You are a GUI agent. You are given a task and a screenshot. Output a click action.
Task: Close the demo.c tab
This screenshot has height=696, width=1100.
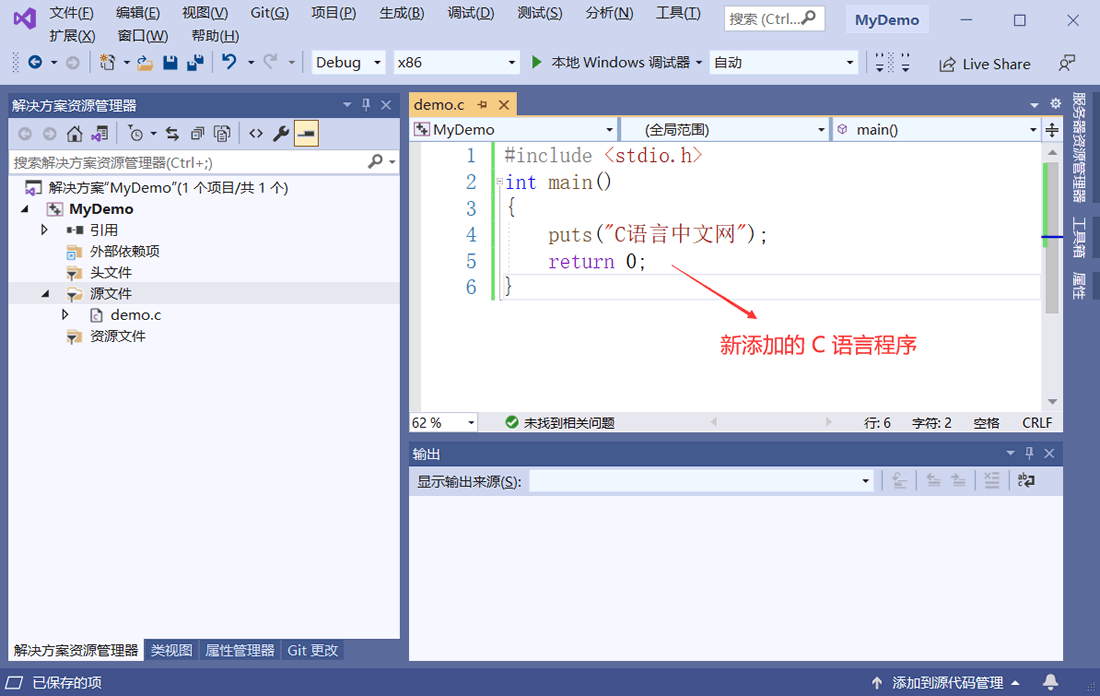(x=504, y=105)
